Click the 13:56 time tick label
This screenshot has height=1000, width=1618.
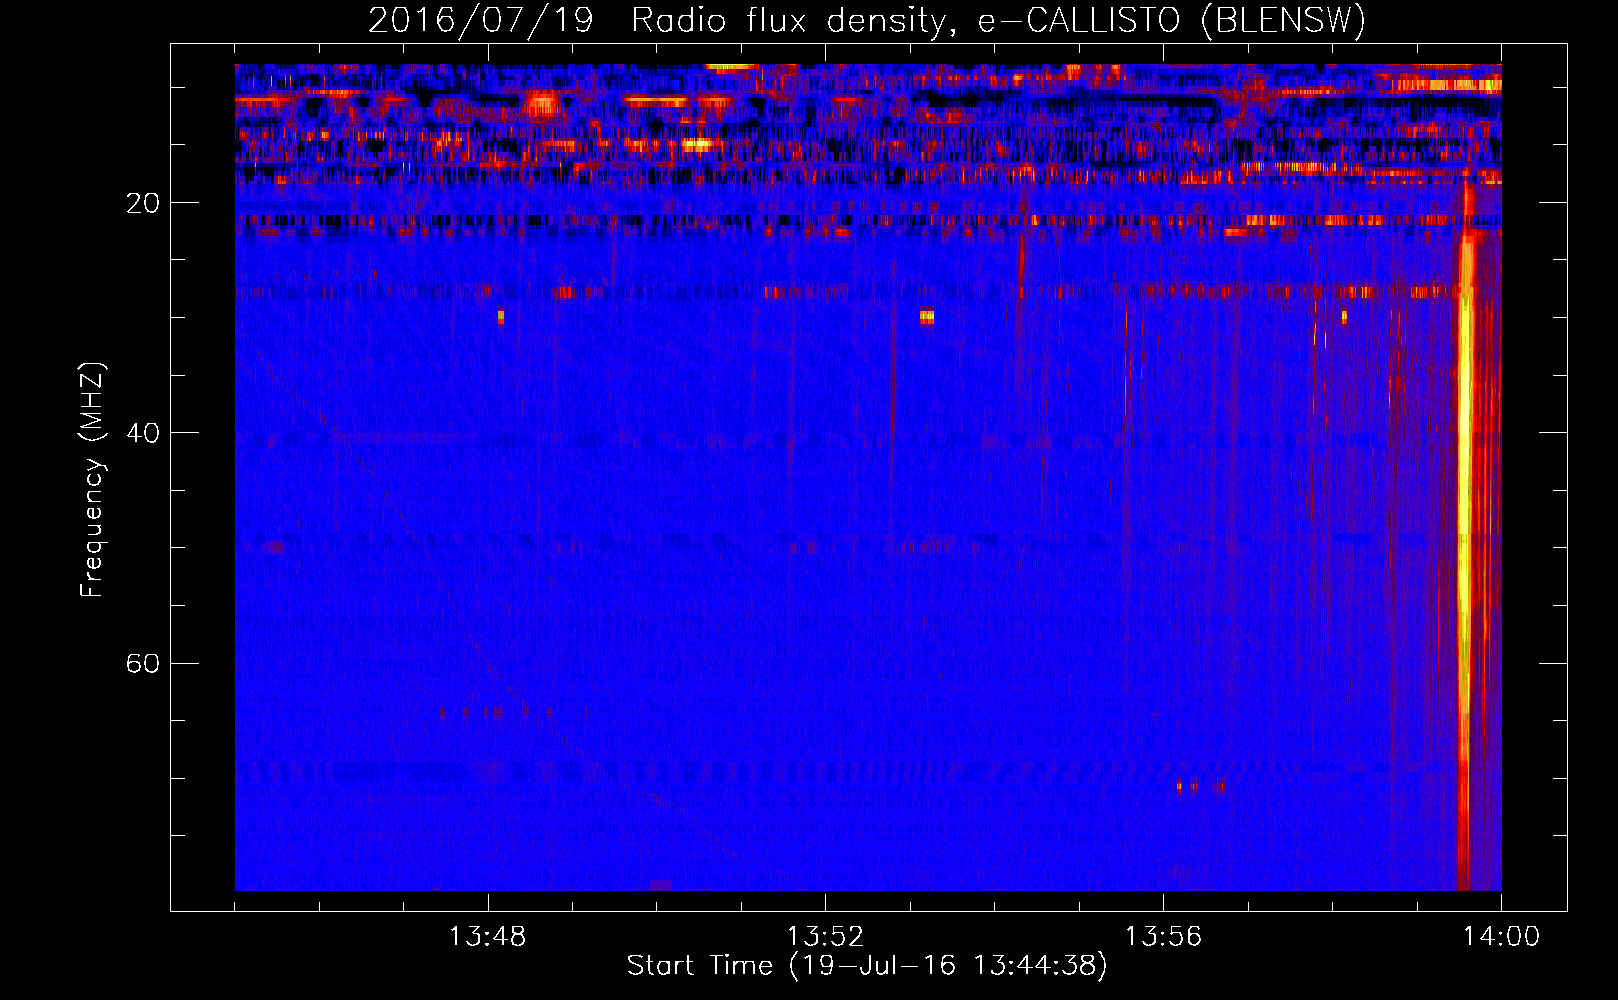click(x=1163, y=937)
